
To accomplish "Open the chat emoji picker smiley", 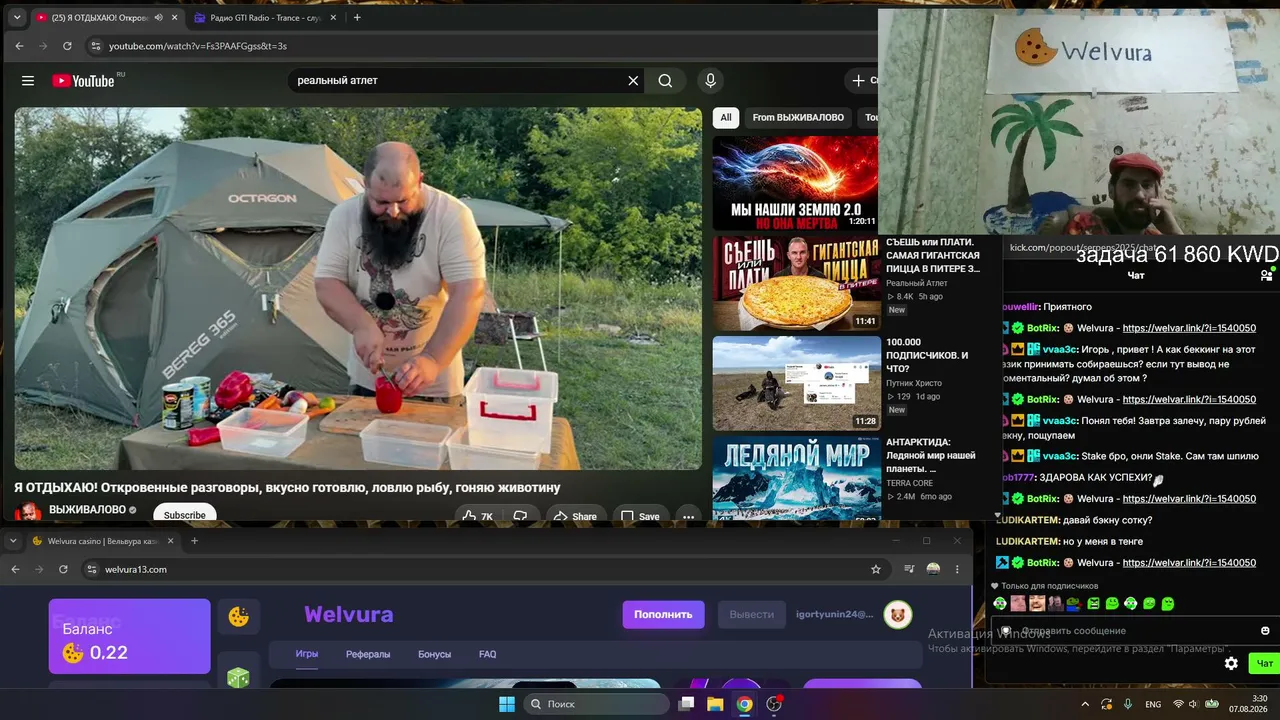I will (1265, 631).
